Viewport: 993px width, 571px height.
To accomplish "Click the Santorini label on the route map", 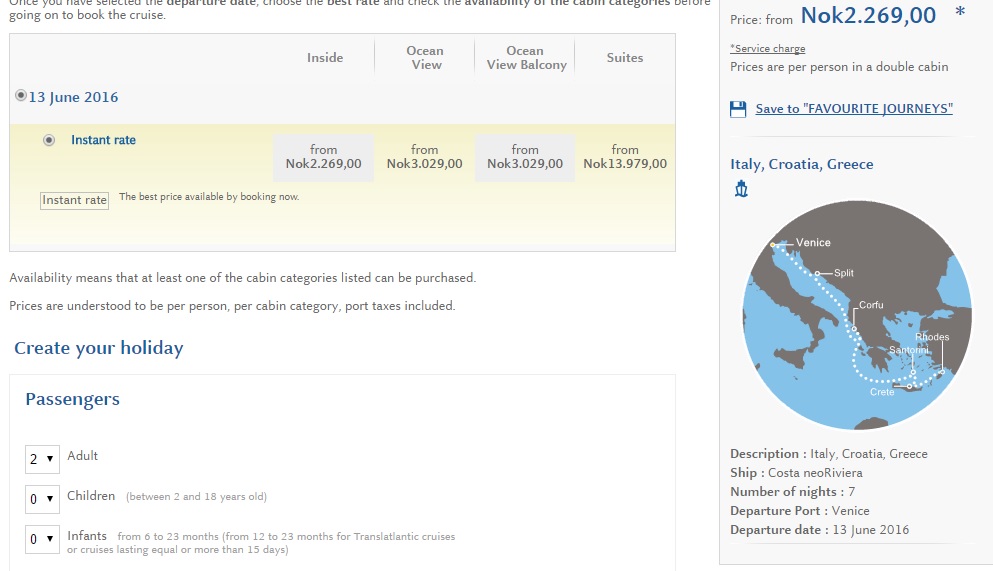I will pos(909,350).
